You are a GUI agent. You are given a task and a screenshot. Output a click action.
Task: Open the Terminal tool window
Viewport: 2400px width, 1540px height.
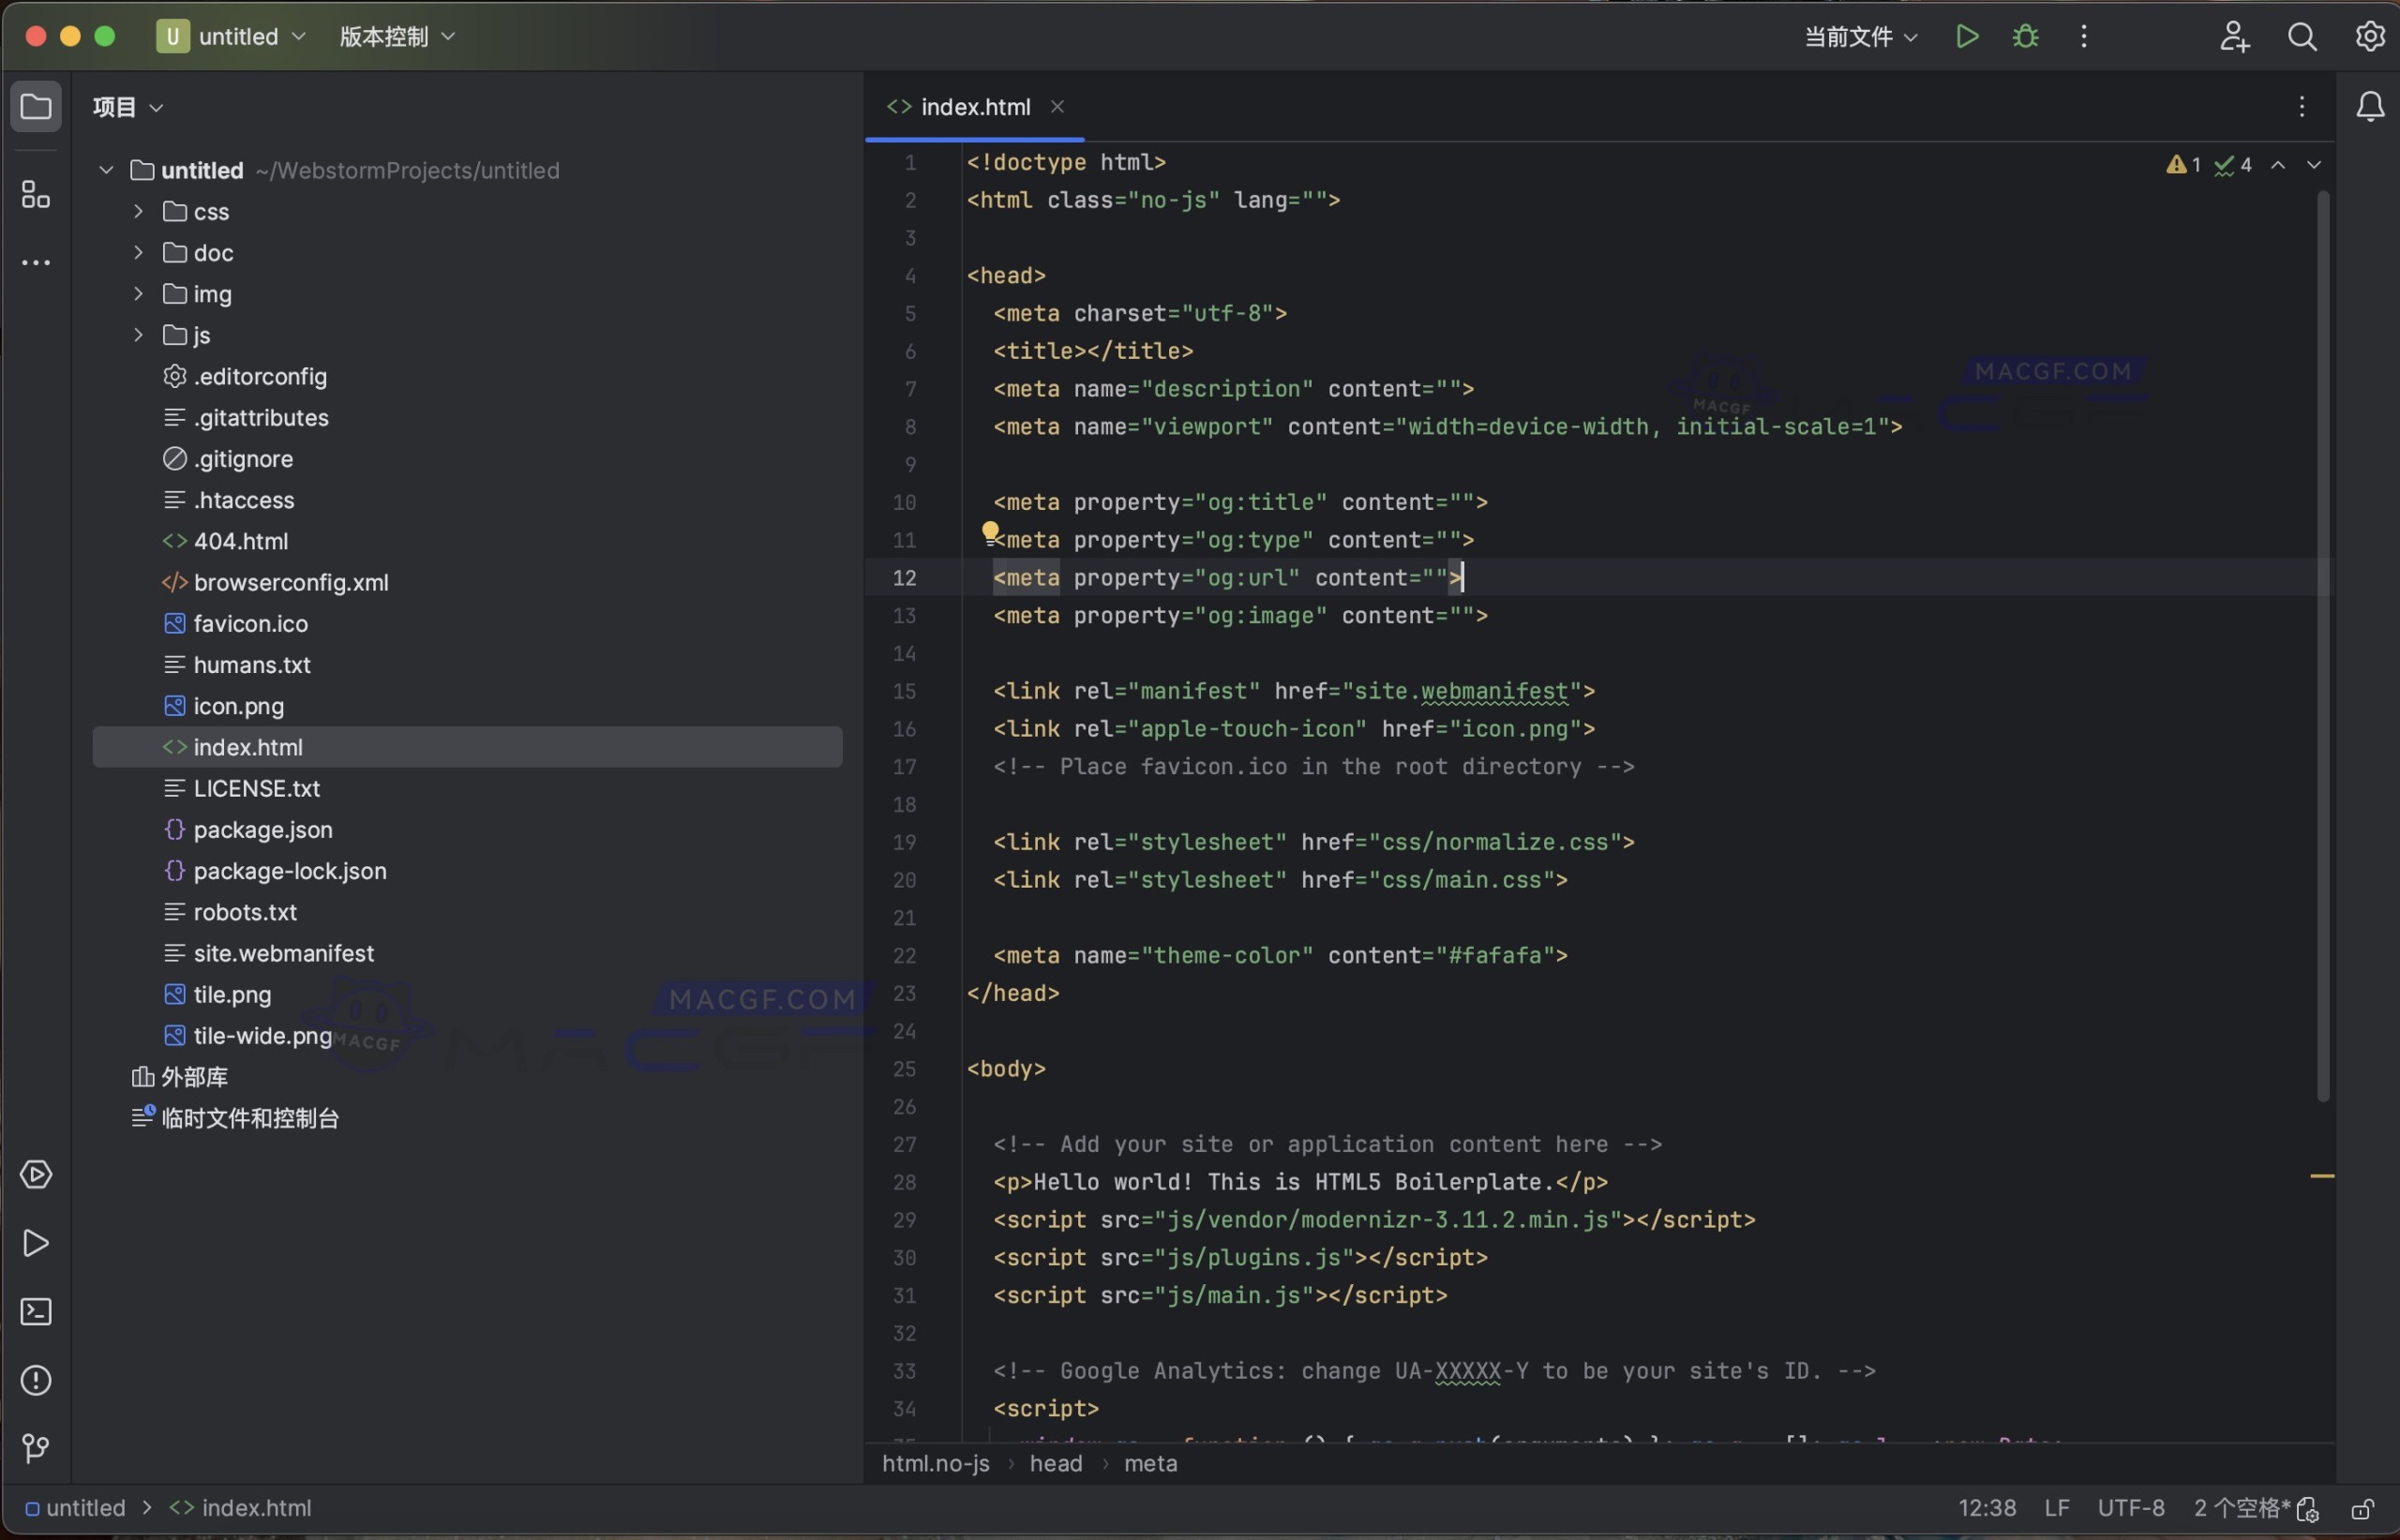[x=36, y=1311]
